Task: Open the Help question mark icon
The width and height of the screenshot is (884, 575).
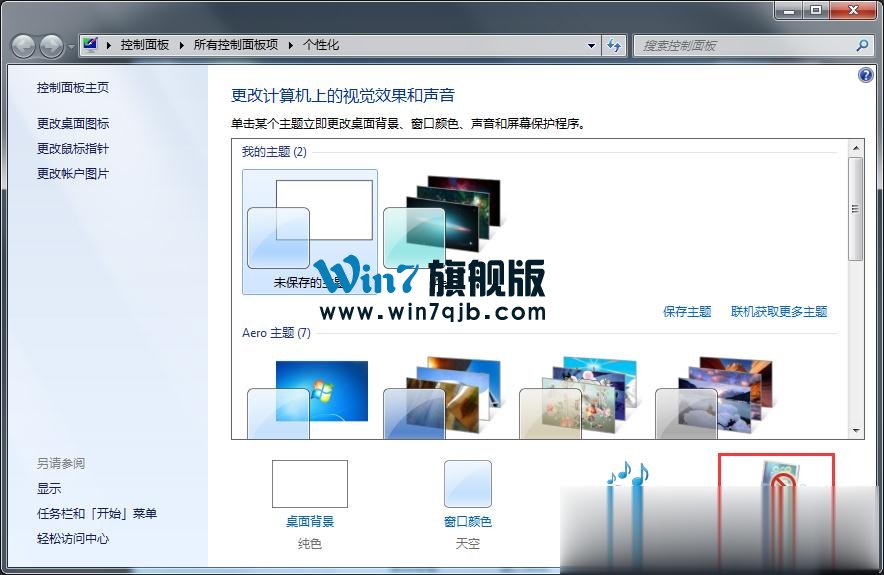Action: click(x=865, y=74)
